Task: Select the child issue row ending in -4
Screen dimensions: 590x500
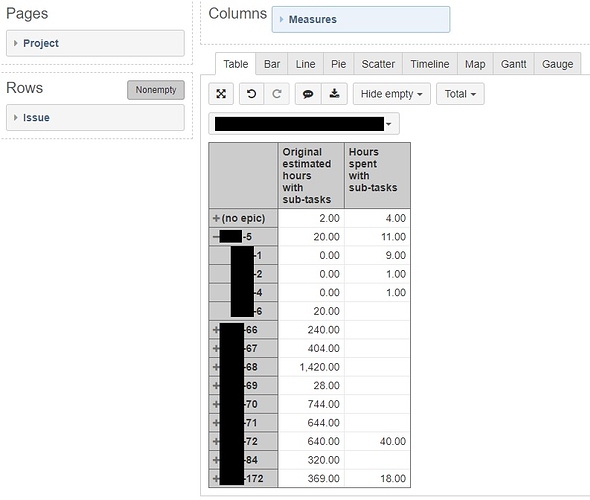Action: coord(243,293)
